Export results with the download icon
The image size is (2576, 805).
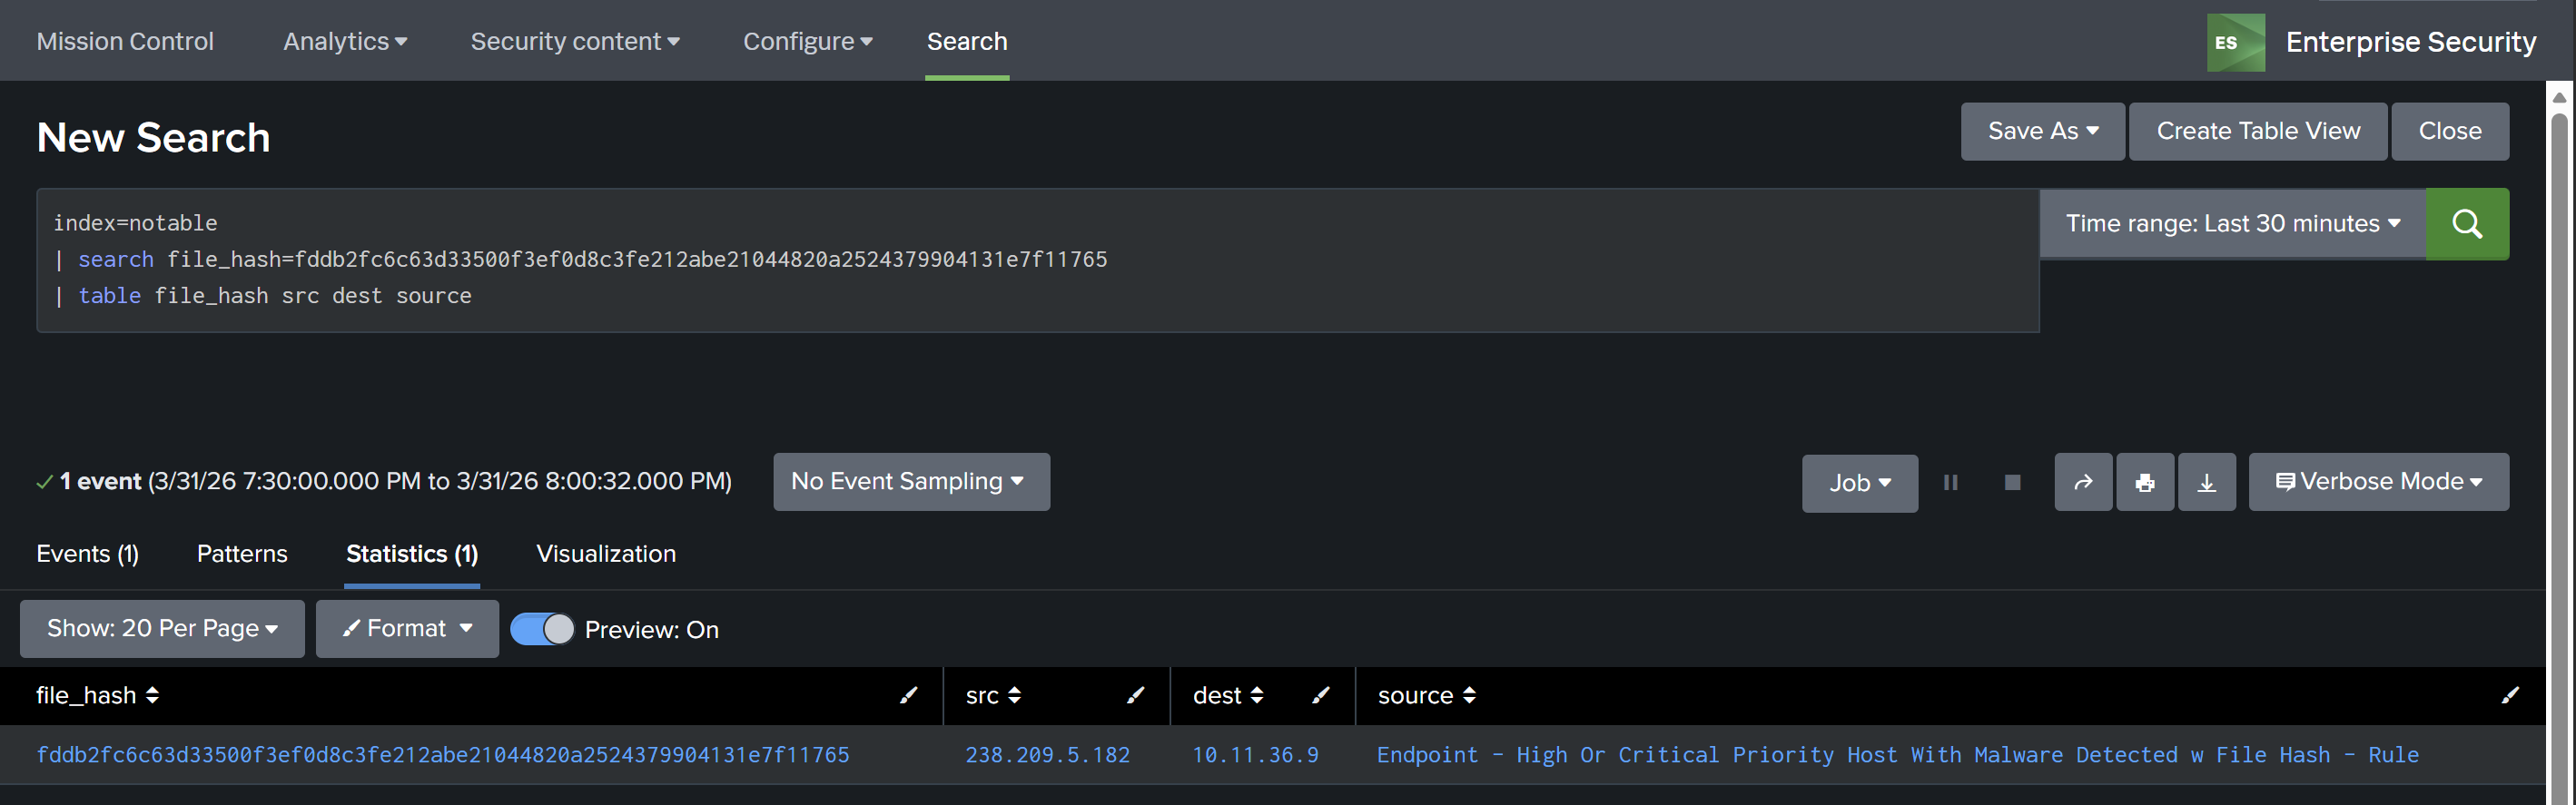coord(2206,482)
